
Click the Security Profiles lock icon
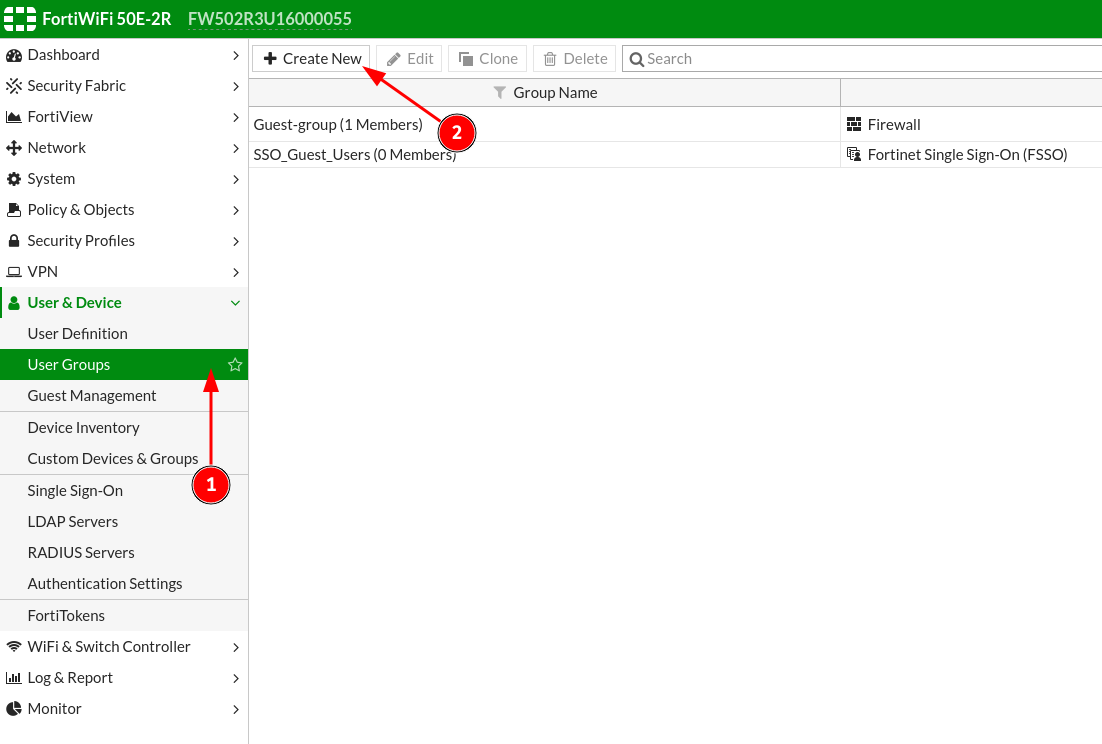pyautogui.click(x=14, y=241)
